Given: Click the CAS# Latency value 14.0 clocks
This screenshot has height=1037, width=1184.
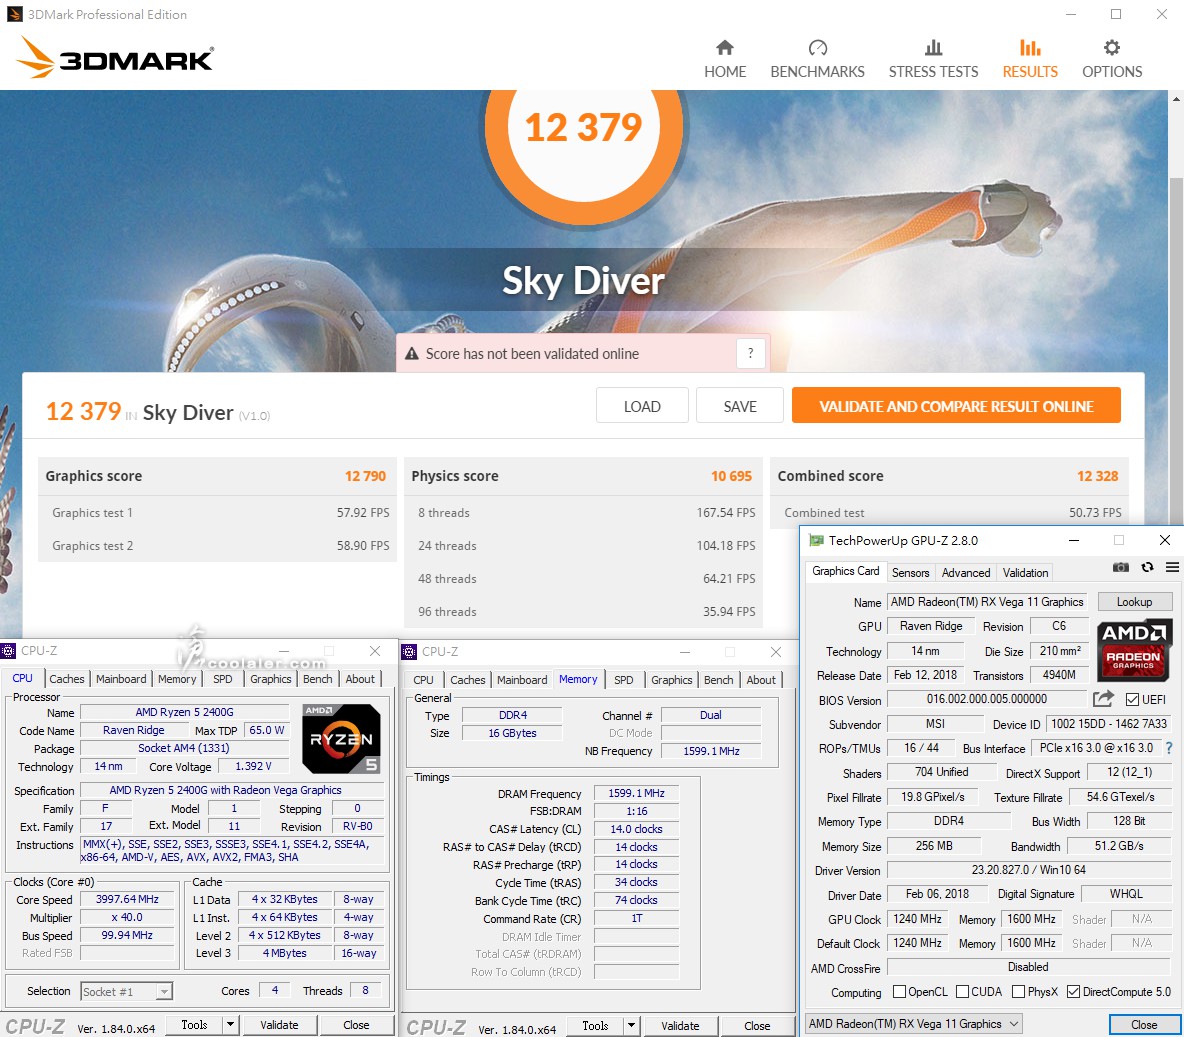Looking at the screenshot, I should click(636, 829).
